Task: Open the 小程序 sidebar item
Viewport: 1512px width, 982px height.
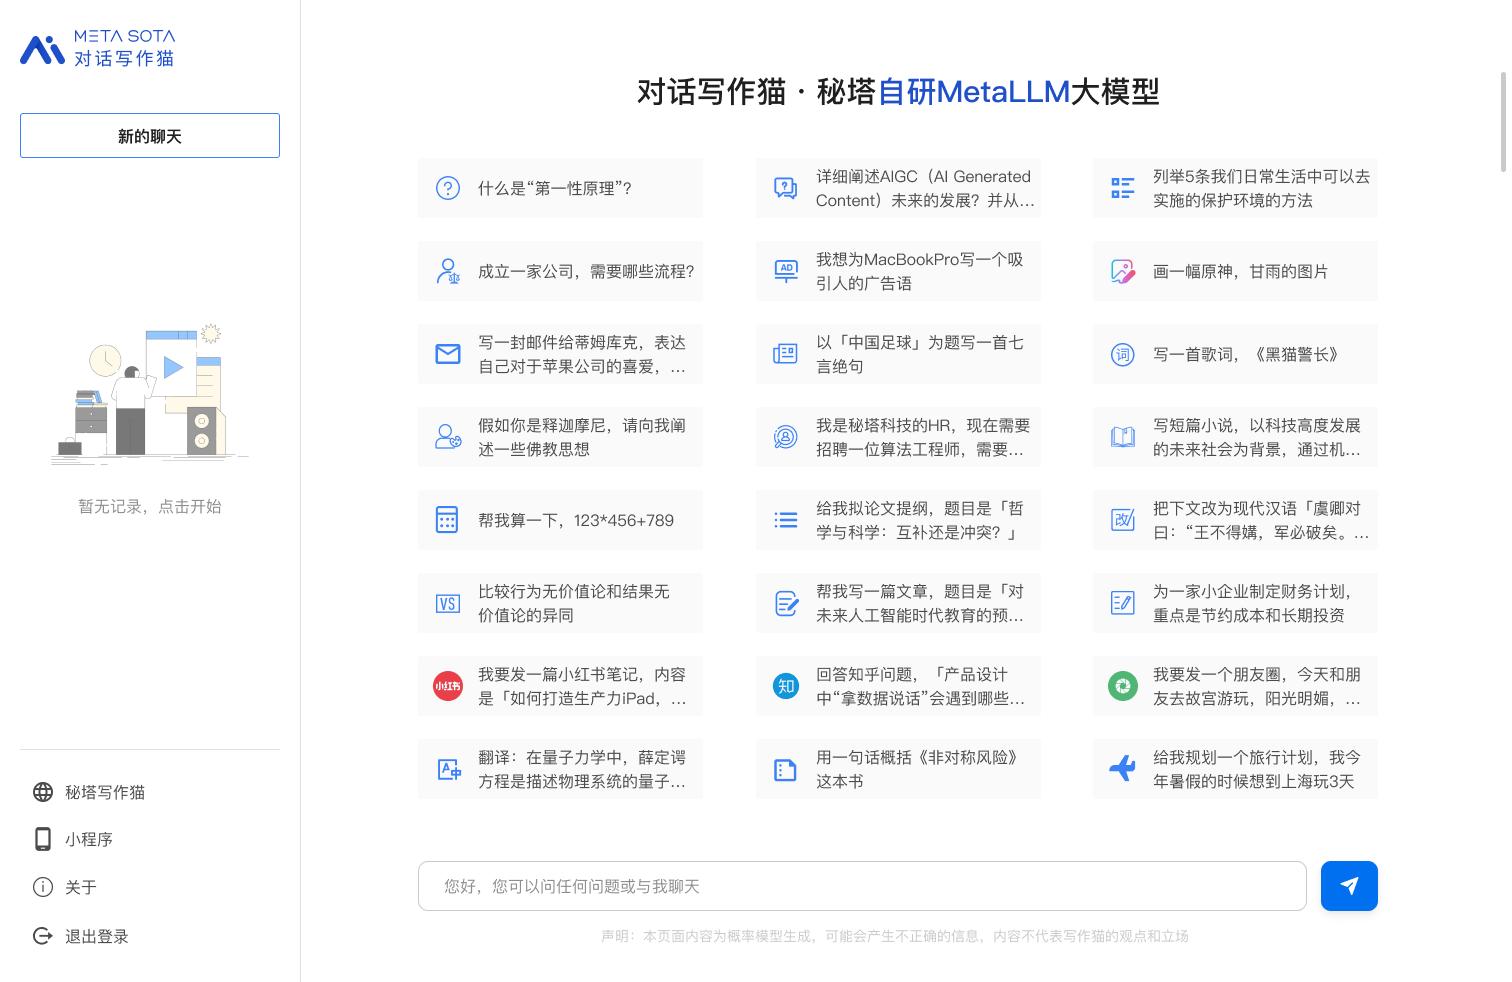Action: point(88,839)
